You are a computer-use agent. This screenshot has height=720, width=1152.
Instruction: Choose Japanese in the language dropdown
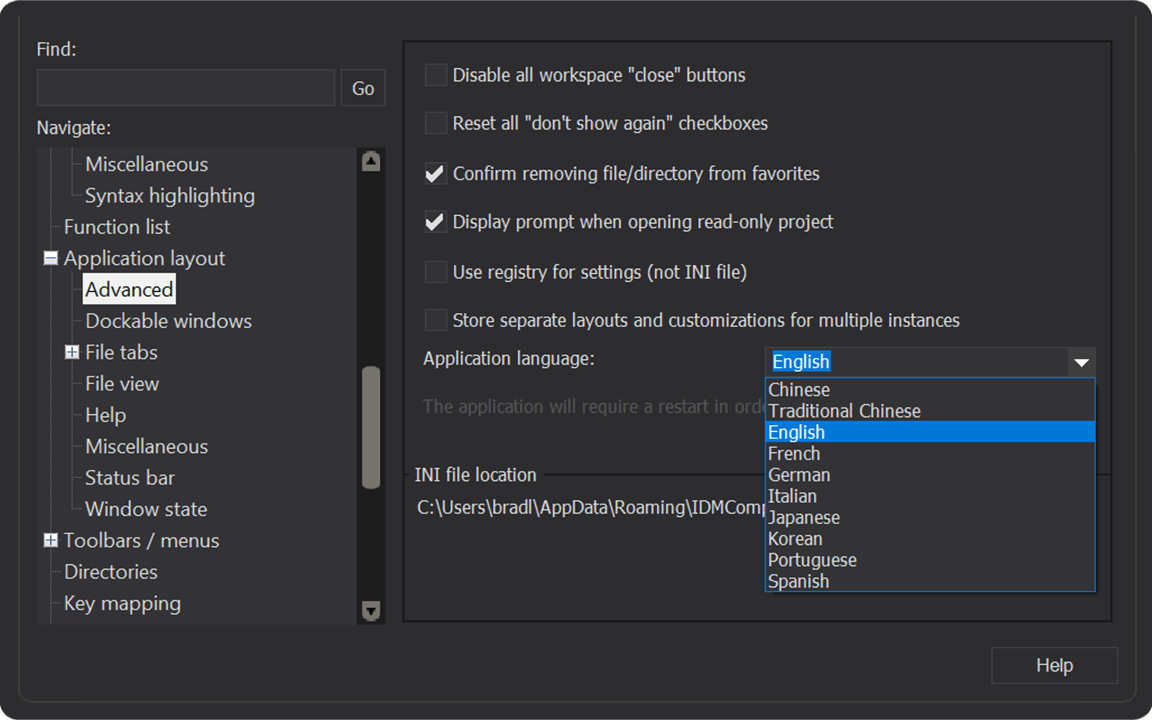(804, 518)
